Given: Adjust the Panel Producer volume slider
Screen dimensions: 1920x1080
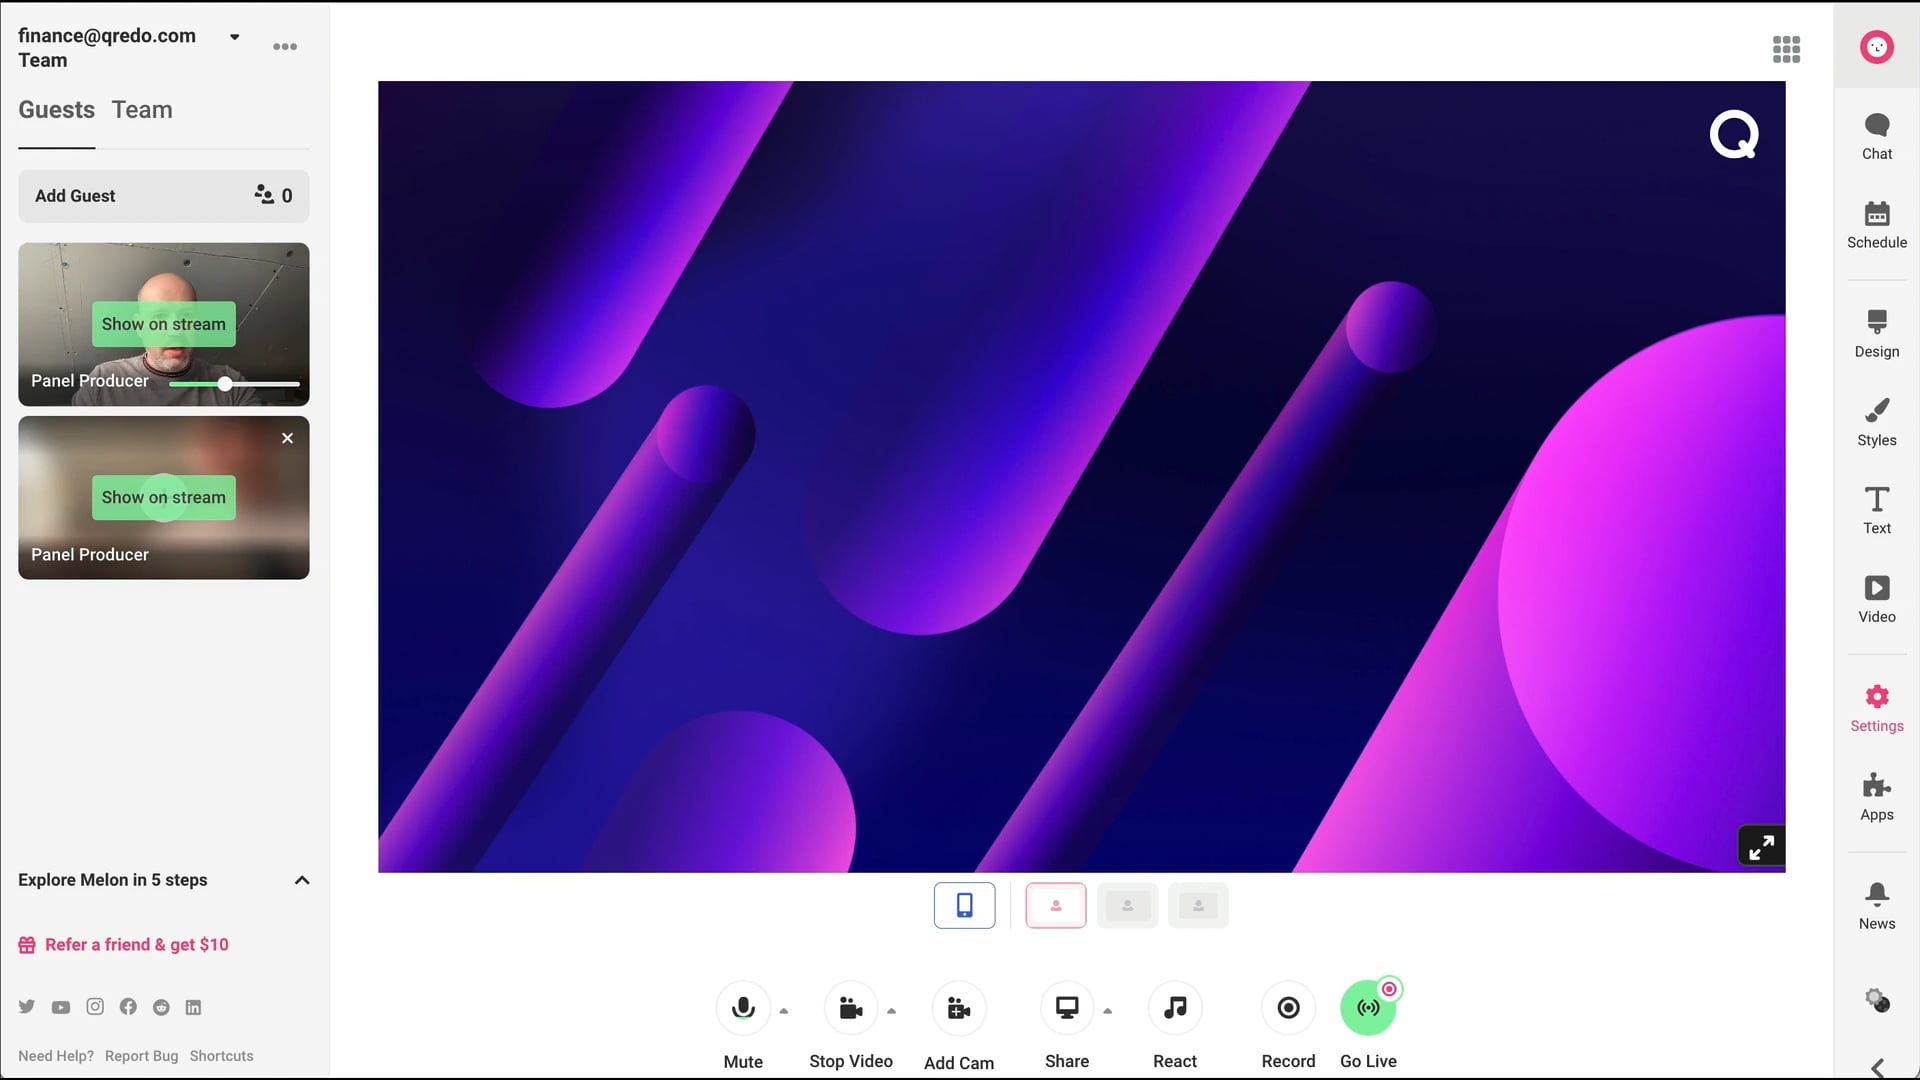Looking at the screenshot, I should [x=225, y=384].
